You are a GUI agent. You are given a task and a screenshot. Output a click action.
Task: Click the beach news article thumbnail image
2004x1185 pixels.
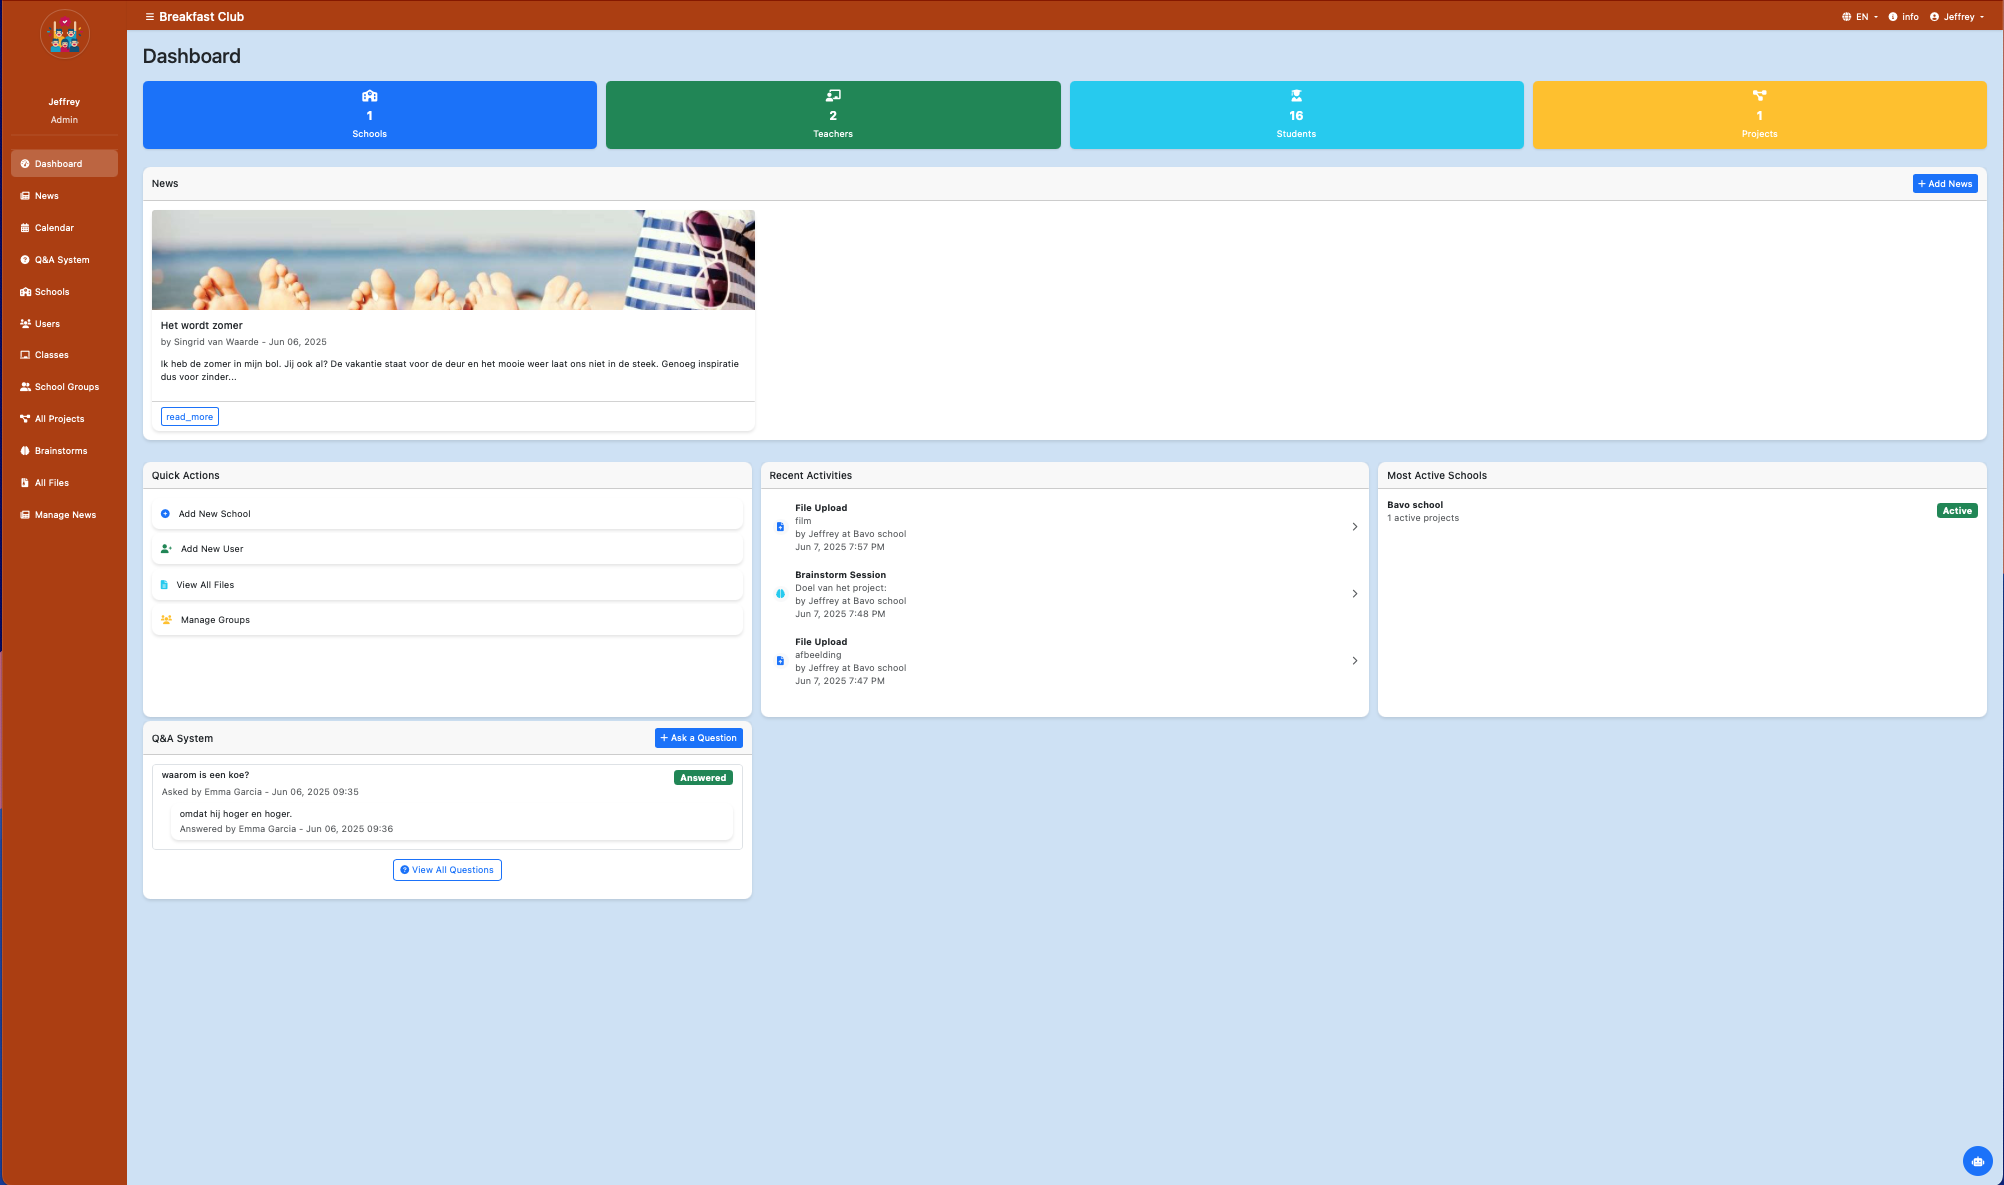[x=453, y=260]
